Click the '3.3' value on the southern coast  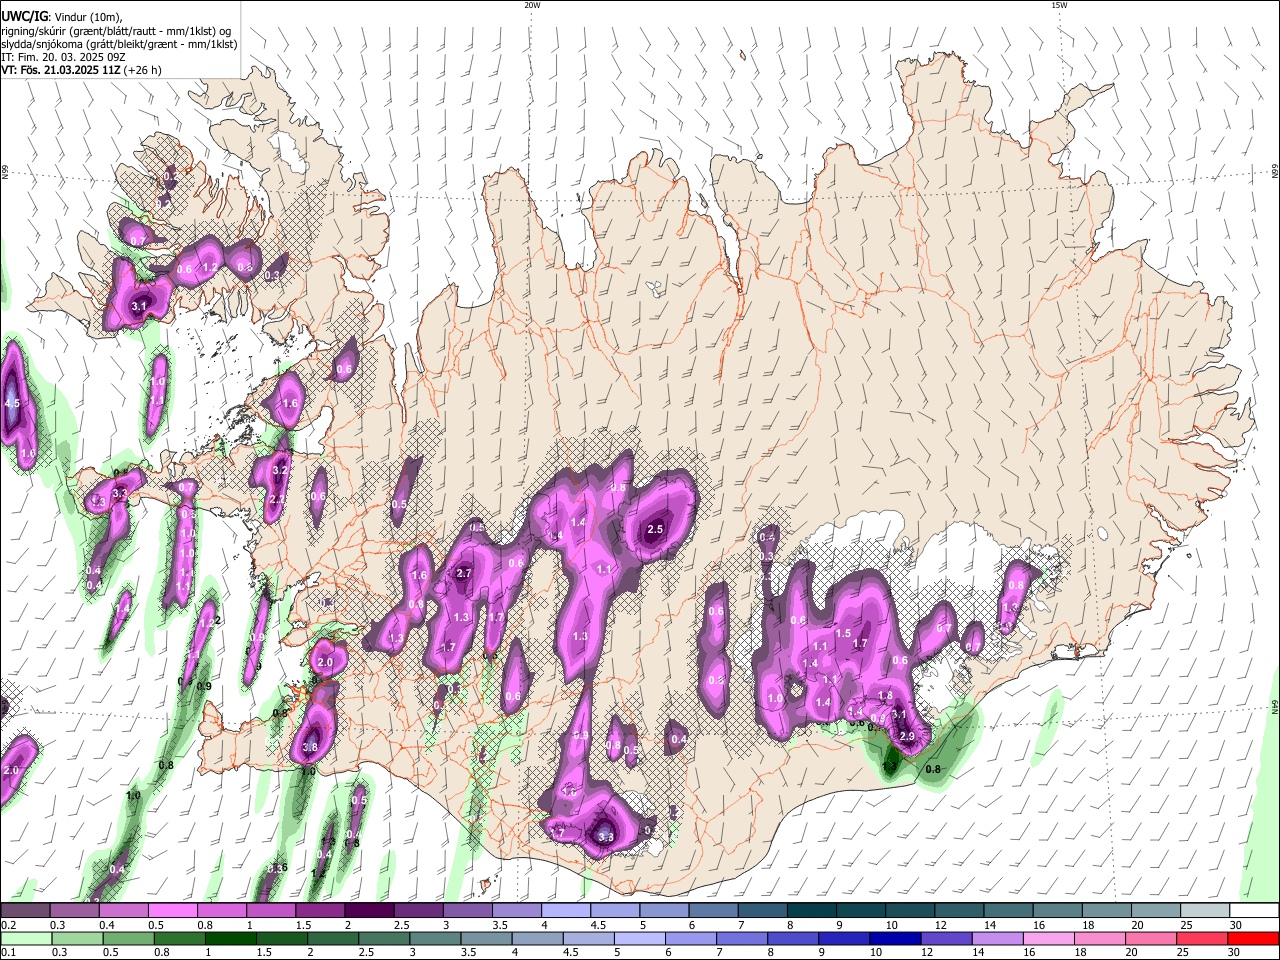[605, 837]
